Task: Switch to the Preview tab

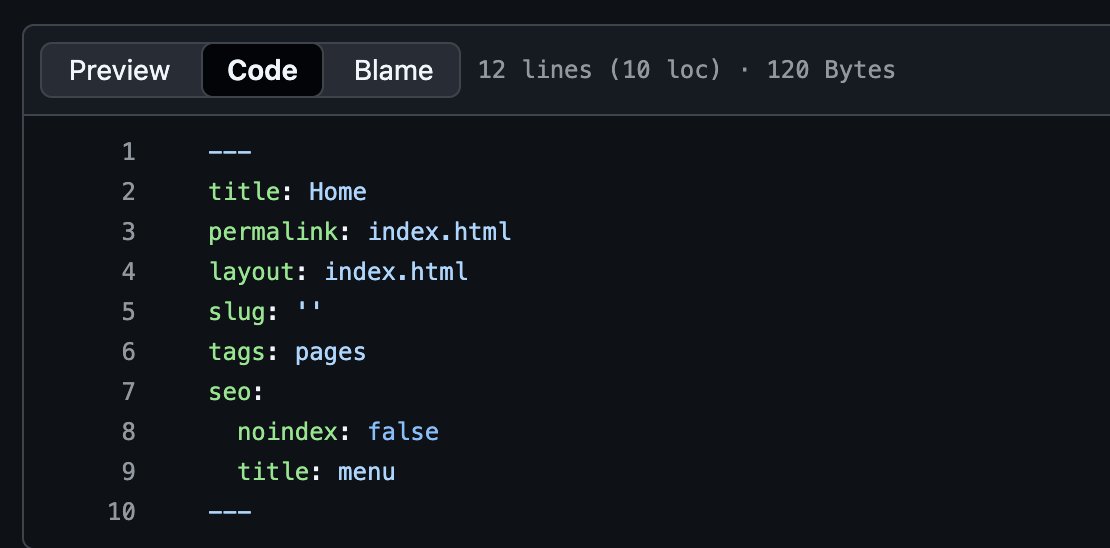Action: coord(120,70)
